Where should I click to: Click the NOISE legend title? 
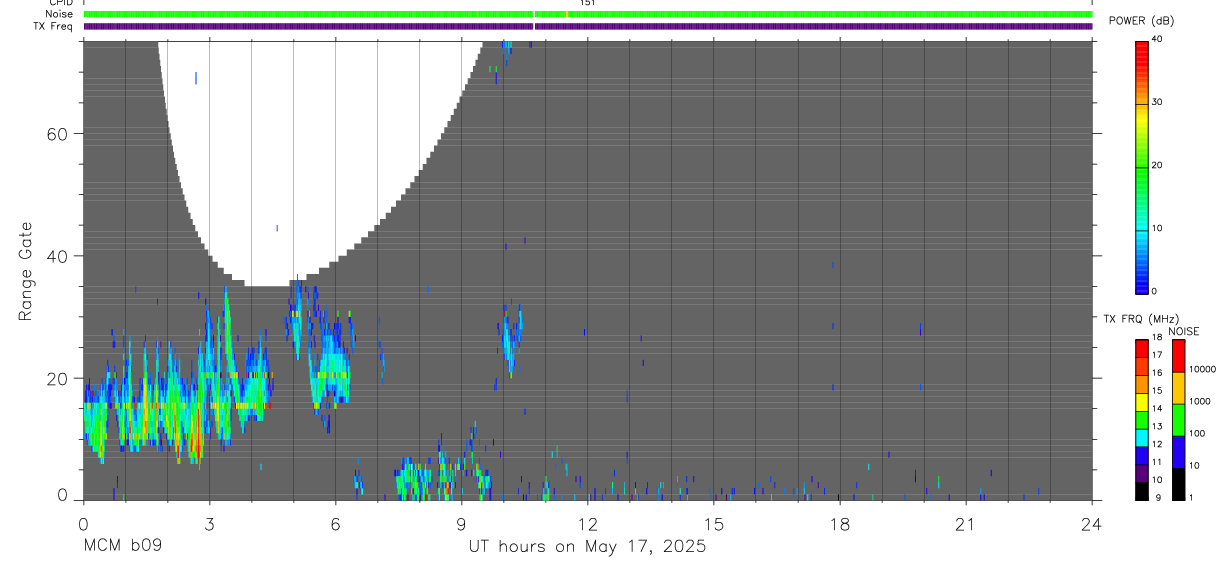[x=1183, y=331]
